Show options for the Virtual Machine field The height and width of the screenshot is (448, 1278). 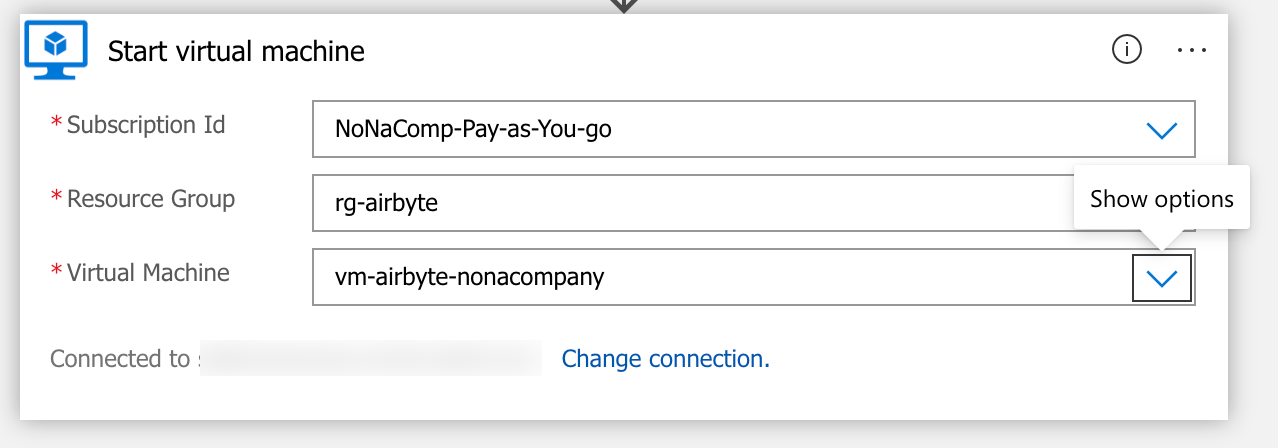click(x=1161, y=279)
